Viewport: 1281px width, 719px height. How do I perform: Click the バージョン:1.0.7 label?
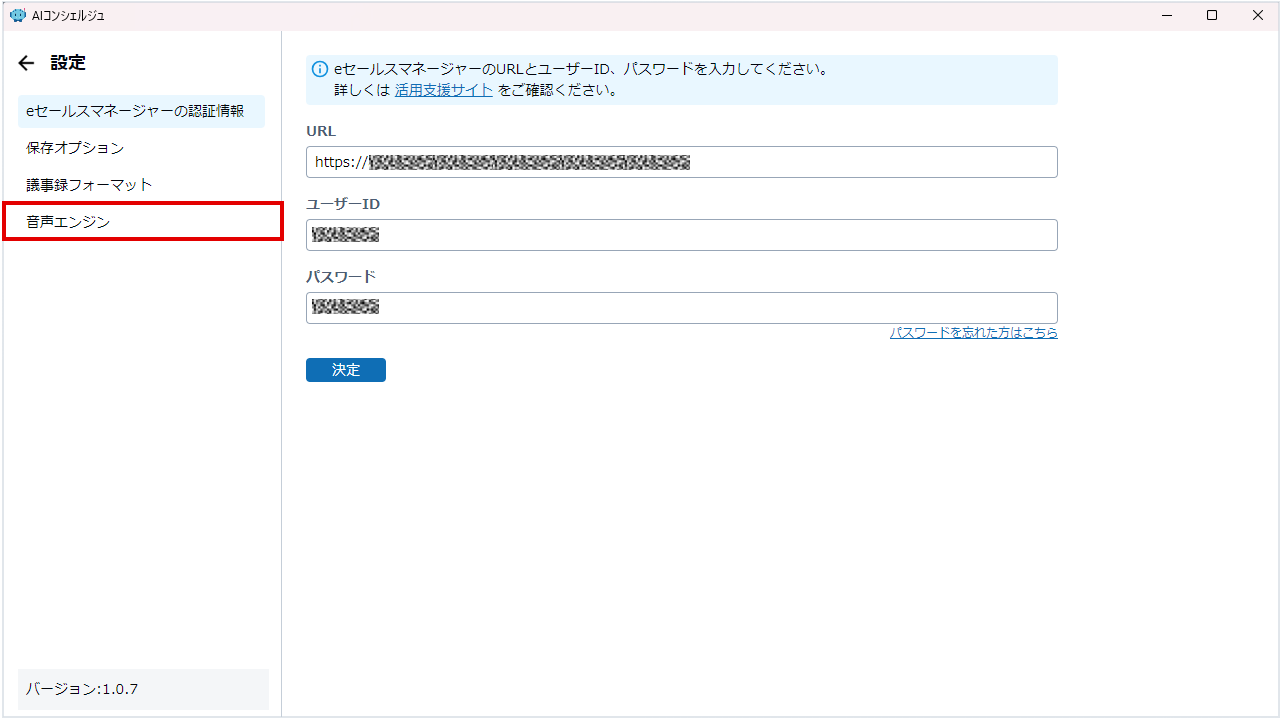coord(82,689)
